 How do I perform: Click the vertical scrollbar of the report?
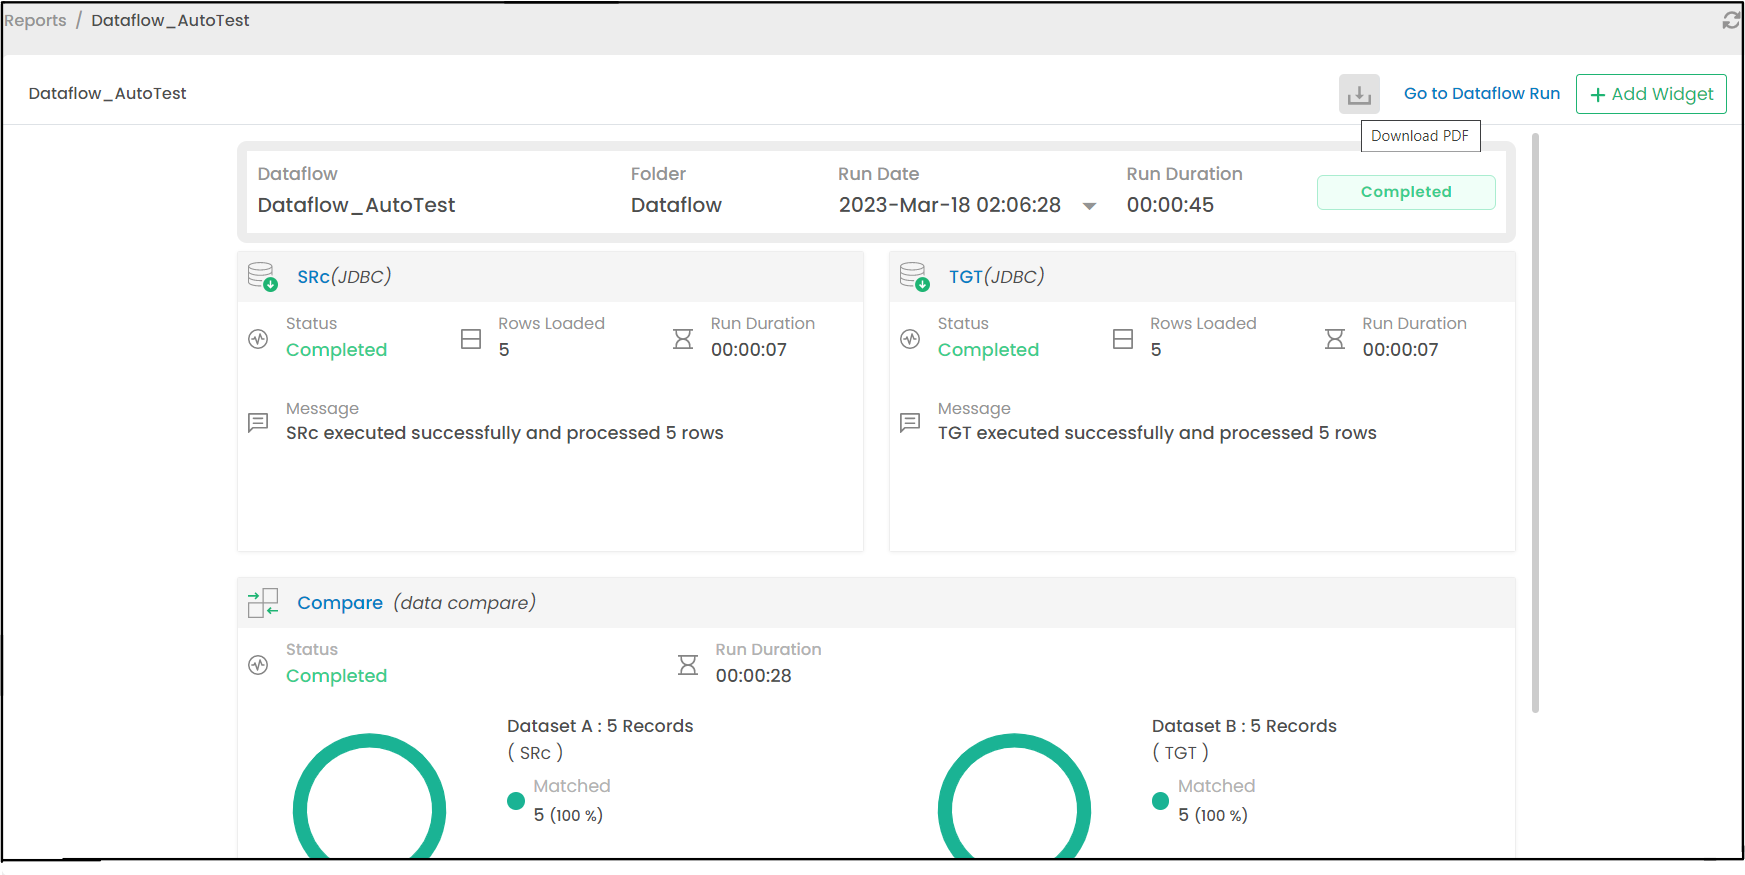1535,420
